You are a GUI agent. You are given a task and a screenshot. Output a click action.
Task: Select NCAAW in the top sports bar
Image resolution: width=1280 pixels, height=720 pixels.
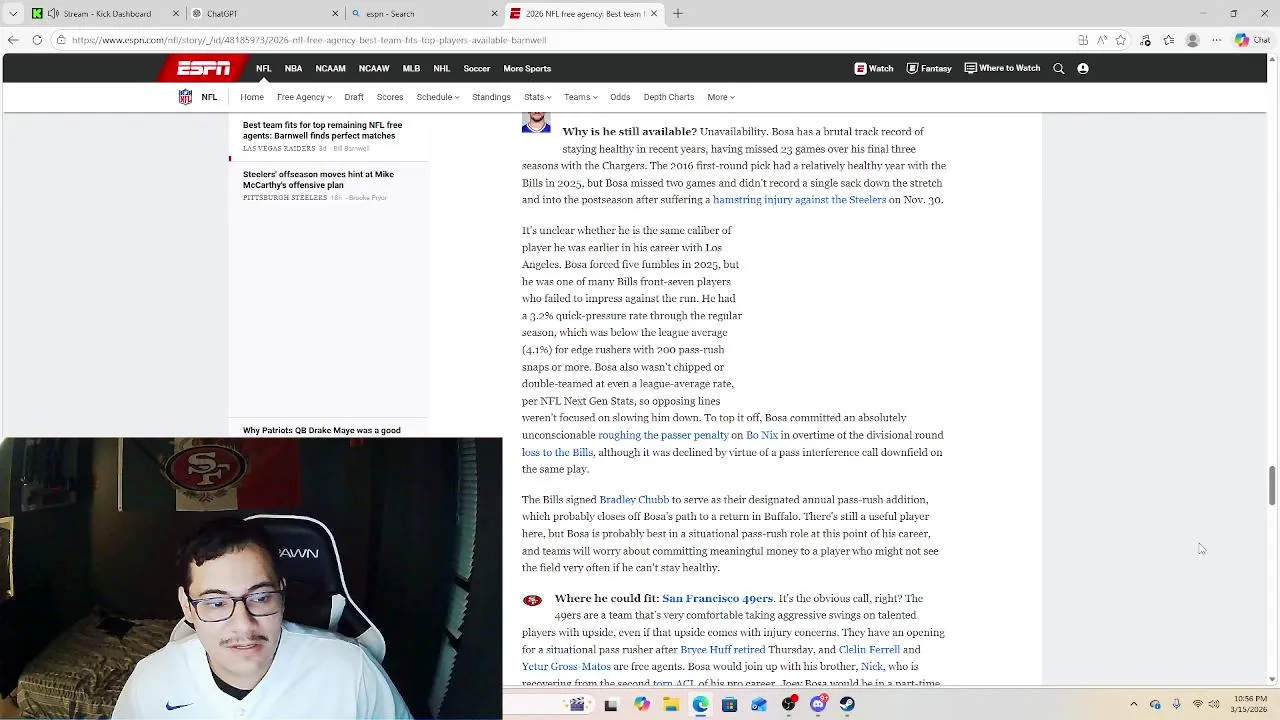click(x=374, y=68)
